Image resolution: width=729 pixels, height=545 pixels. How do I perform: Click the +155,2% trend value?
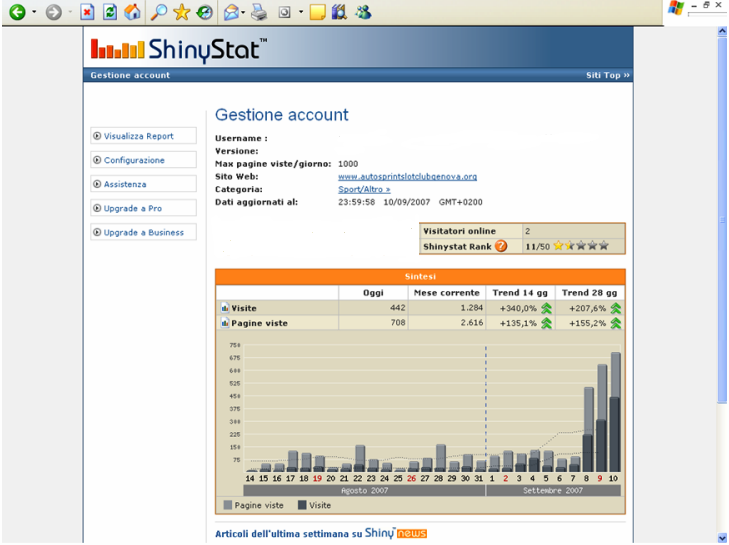click(x=587, y=323)
